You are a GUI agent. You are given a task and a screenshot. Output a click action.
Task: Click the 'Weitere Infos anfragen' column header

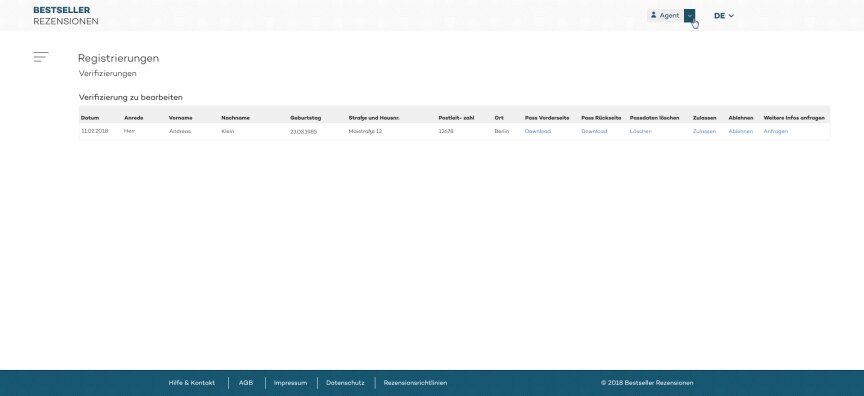(x=794, y=118)
